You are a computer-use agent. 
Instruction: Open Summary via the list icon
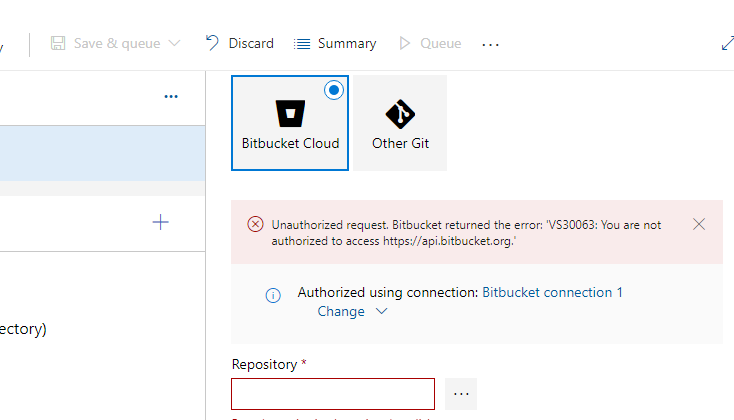tap(302, 44)
